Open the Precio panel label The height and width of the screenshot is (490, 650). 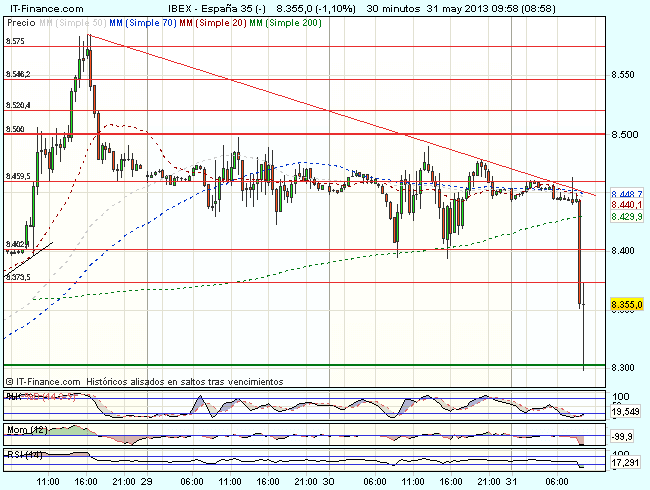coord(18,21)
